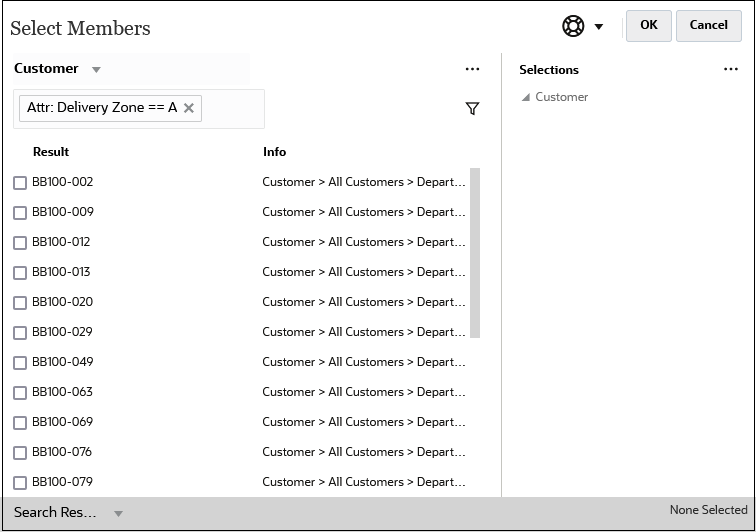This screenshot has width=756, height=532.
Task: Check the BB100-002 checkbox
Action: coord(20,183)
